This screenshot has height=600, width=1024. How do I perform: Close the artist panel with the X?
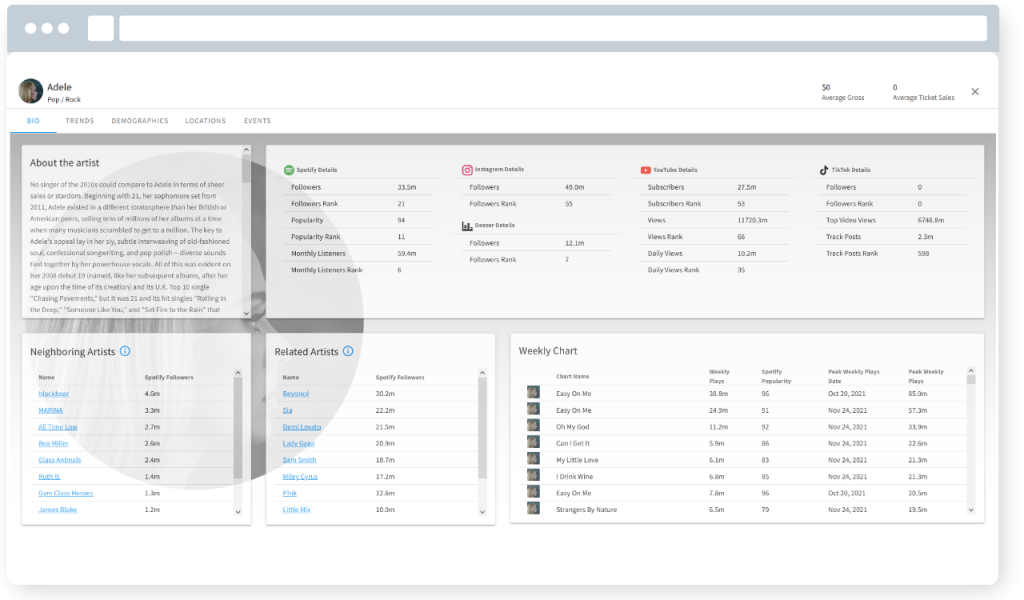(x=975, y=92)
